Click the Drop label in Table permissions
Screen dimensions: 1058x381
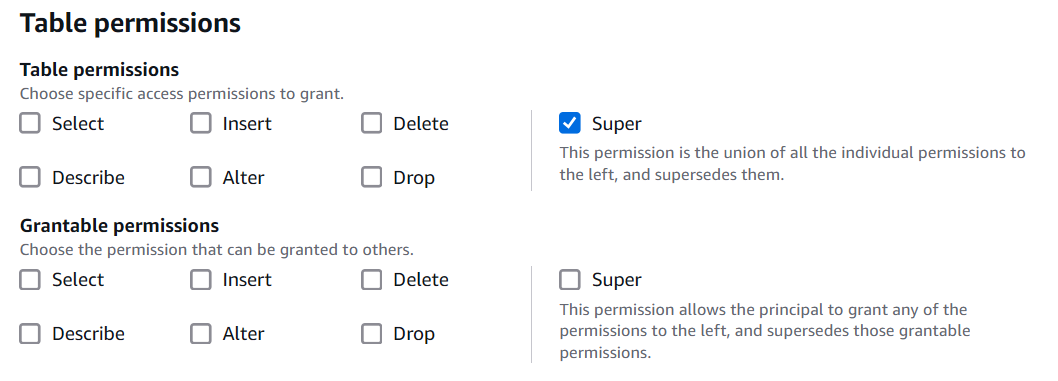pos(414,178)
